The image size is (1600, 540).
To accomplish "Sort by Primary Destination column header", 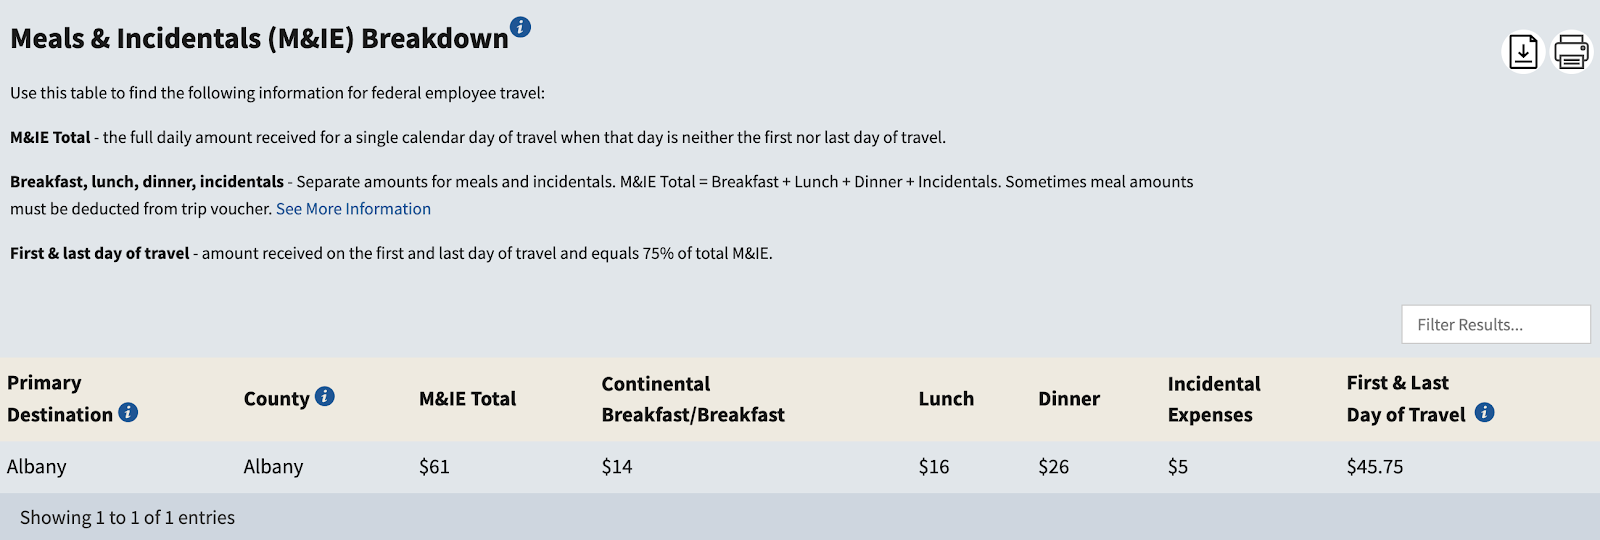I will 60,399.
